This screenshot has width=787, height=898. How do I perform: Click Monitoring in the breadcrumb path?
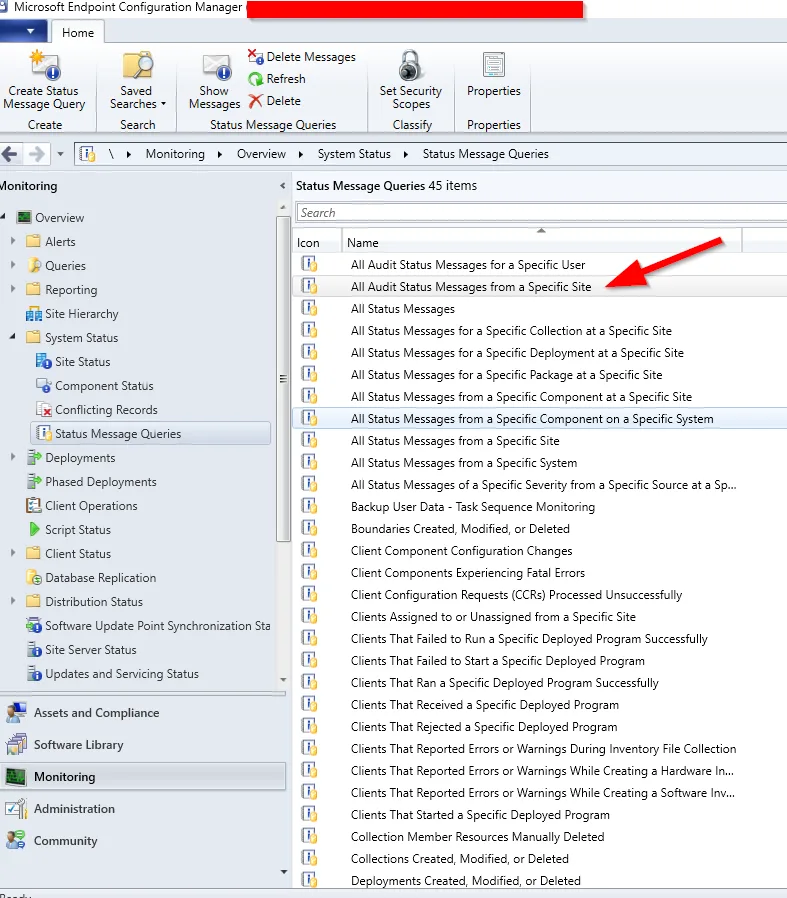[x=175, y=154]
